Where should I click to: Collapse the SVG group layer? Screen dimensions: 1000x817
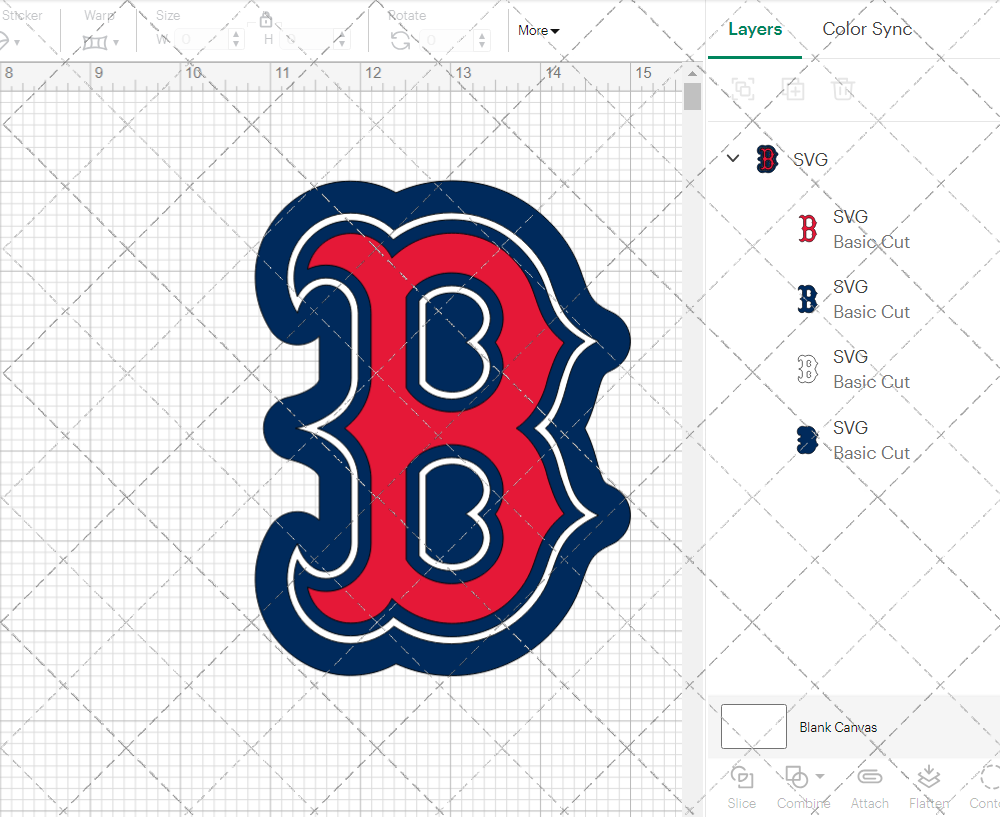[x=733, y=159]
